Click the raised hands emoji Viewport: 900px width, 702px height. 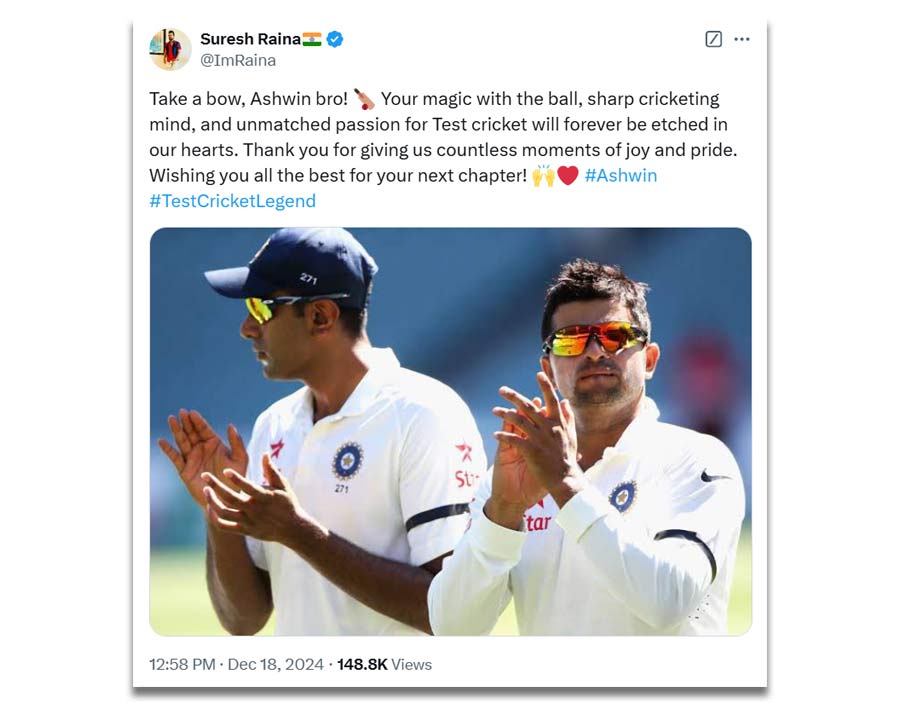(543, 175)
